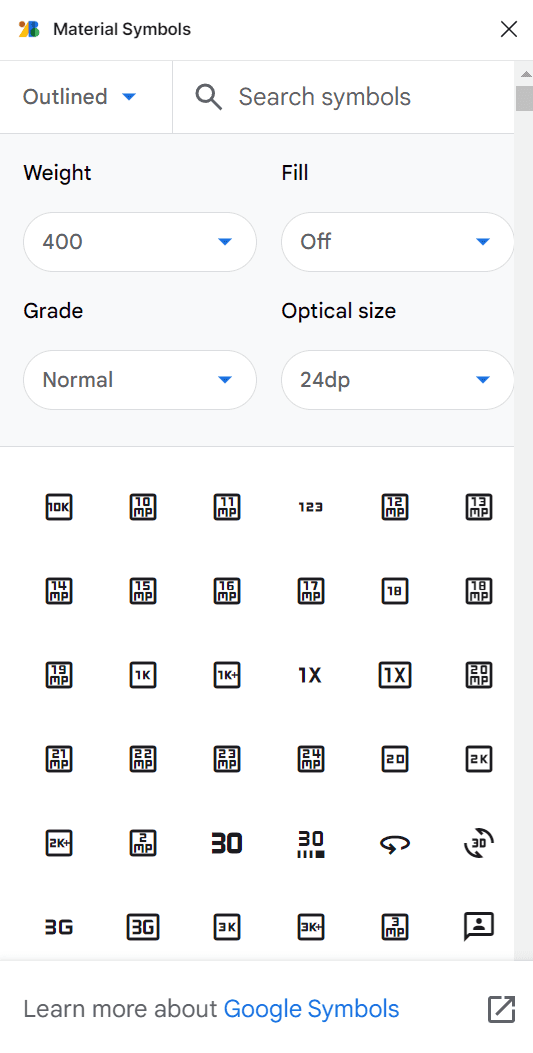Choose the 123 numbers symbol

[311, 508]
